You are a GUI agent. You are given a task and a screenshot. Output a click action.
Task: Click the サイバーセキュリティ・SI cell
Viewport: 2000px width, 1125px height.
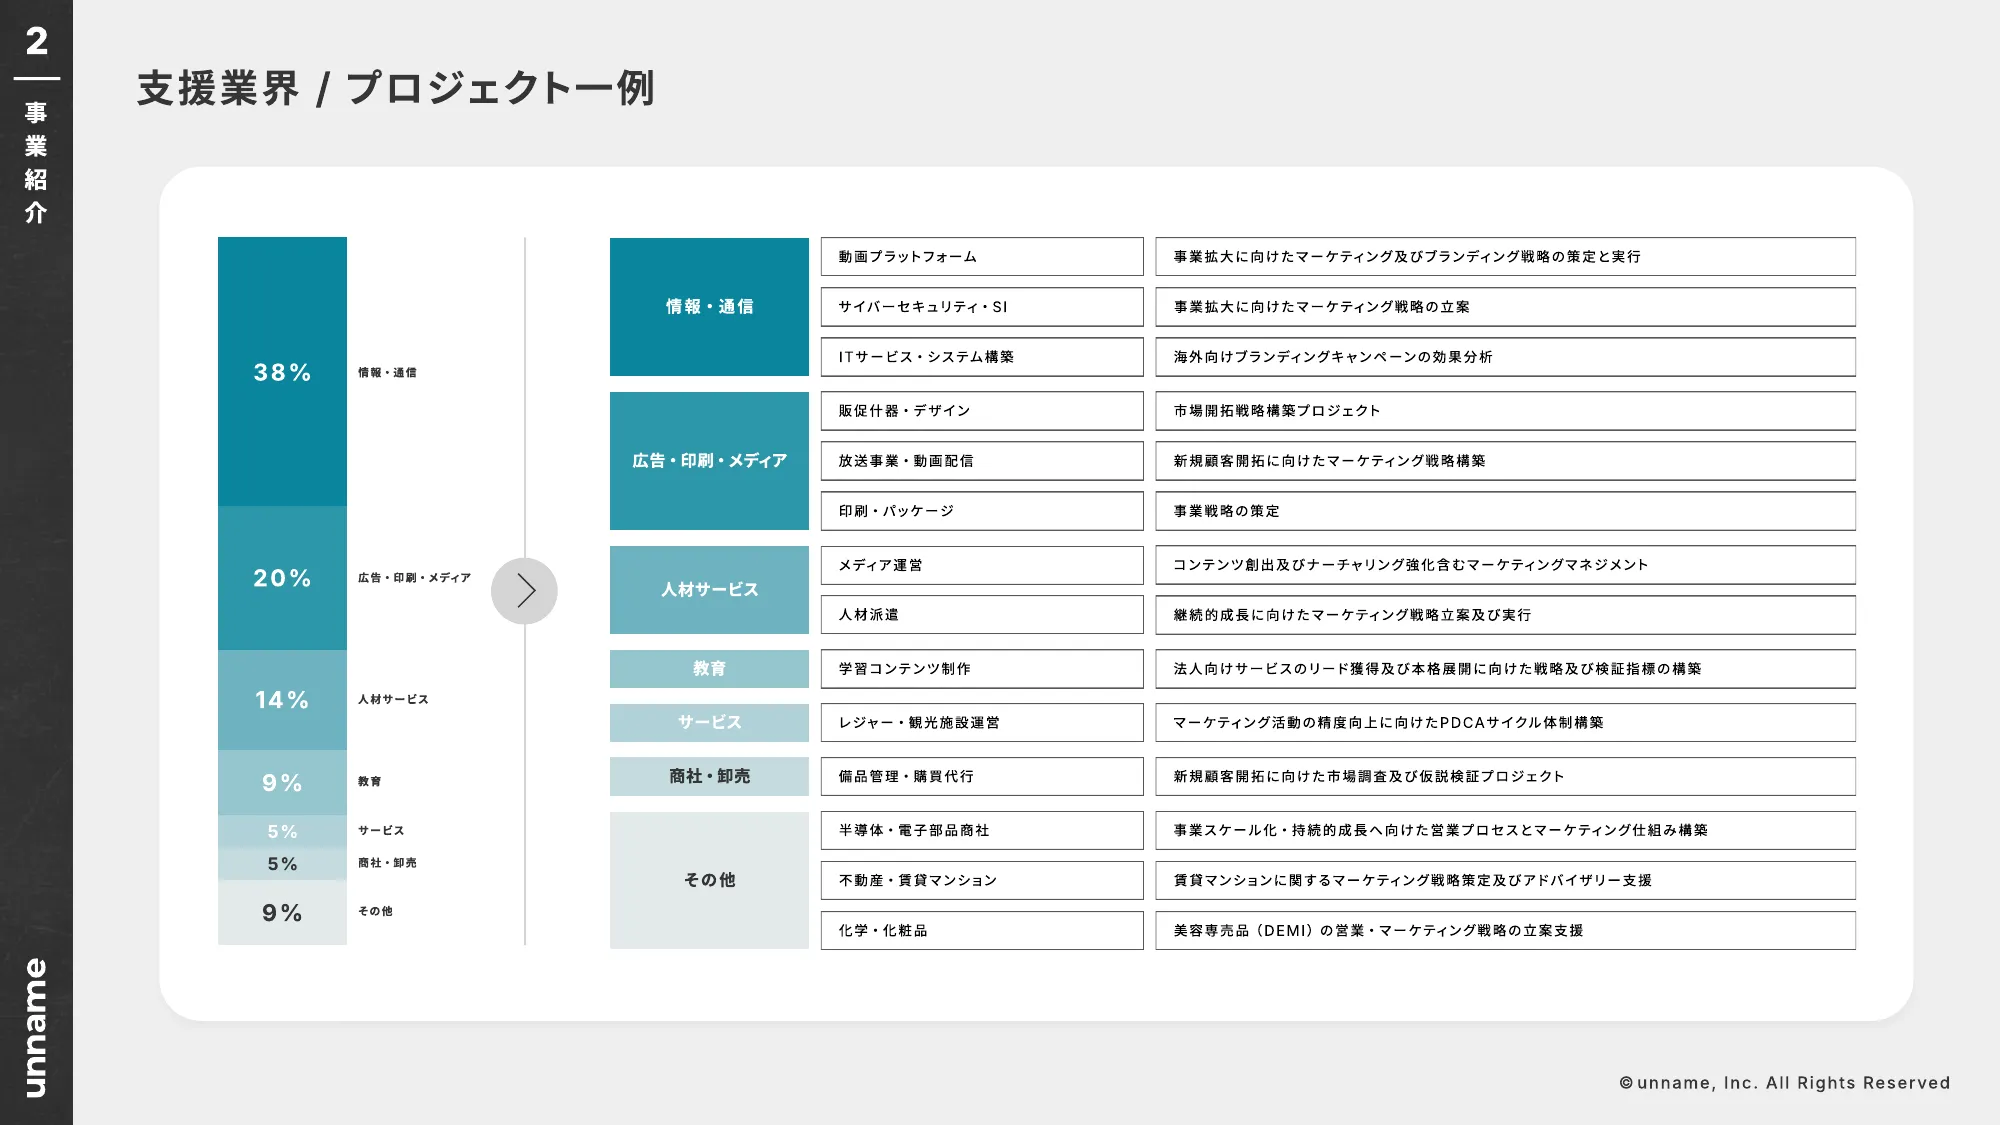point(982,307)
